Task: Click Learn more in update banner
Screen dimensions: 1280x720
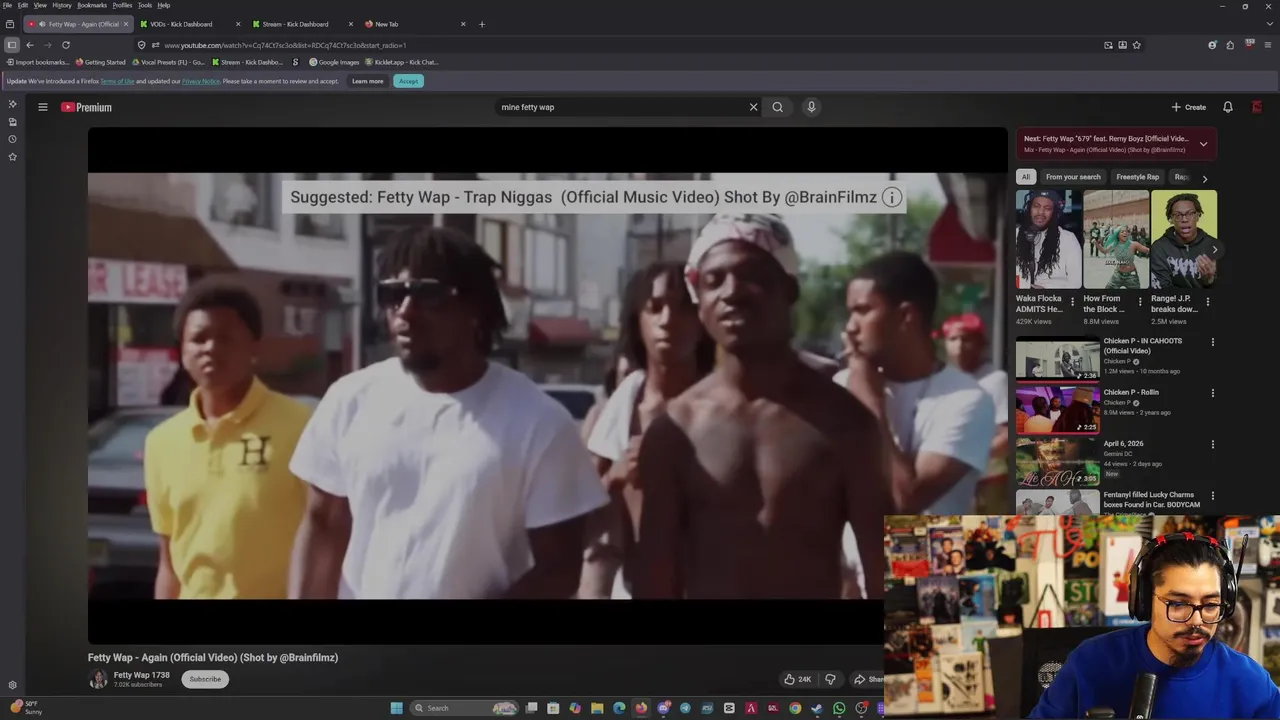Action: point(367,81)
